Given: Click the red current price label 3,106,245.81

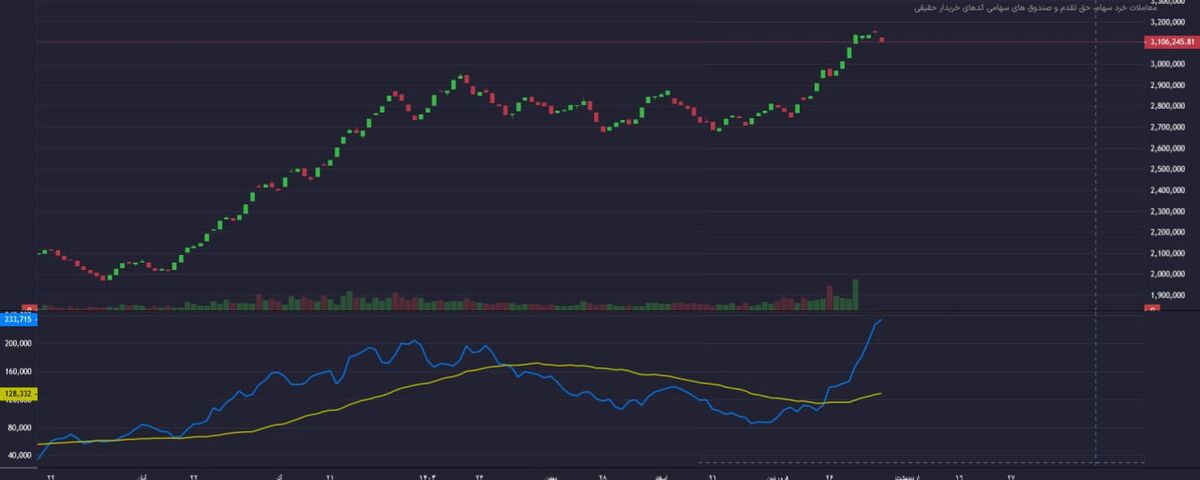Looking at the screenshot, I should (1172, 42).
